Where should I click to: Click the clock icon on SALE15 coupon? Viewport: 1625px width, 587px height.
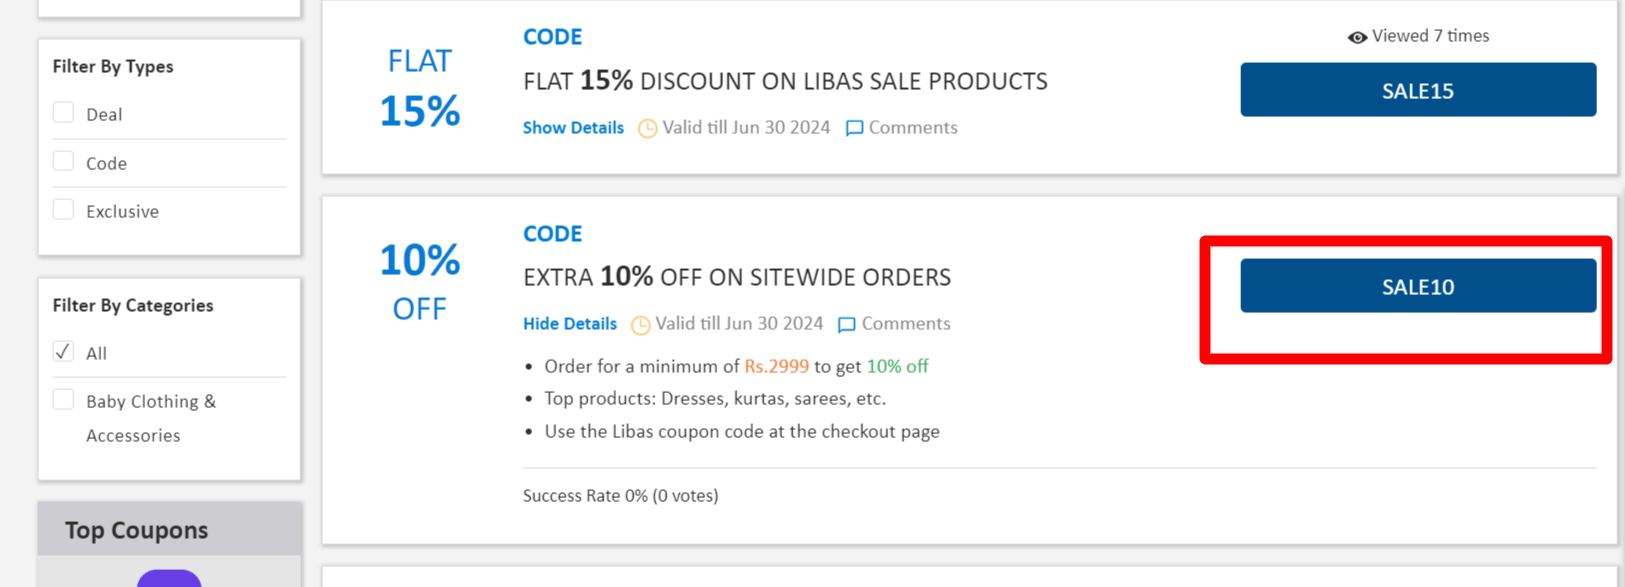[x=647, y=128]
